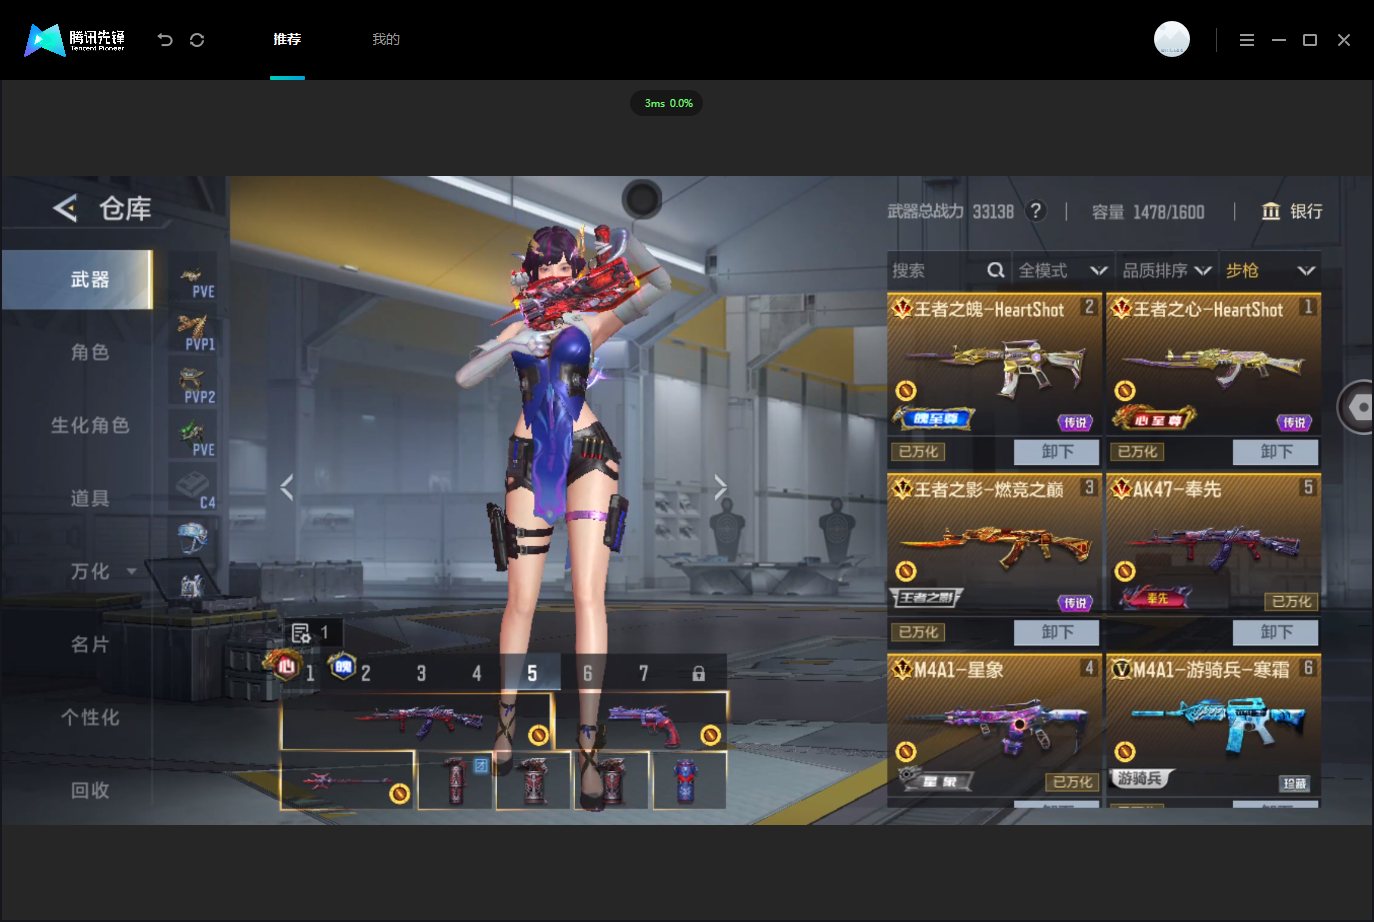Open the AK47-奉先 weapon card
The width and height of the screenshot is (1374, 922).
pos(1214,544)
